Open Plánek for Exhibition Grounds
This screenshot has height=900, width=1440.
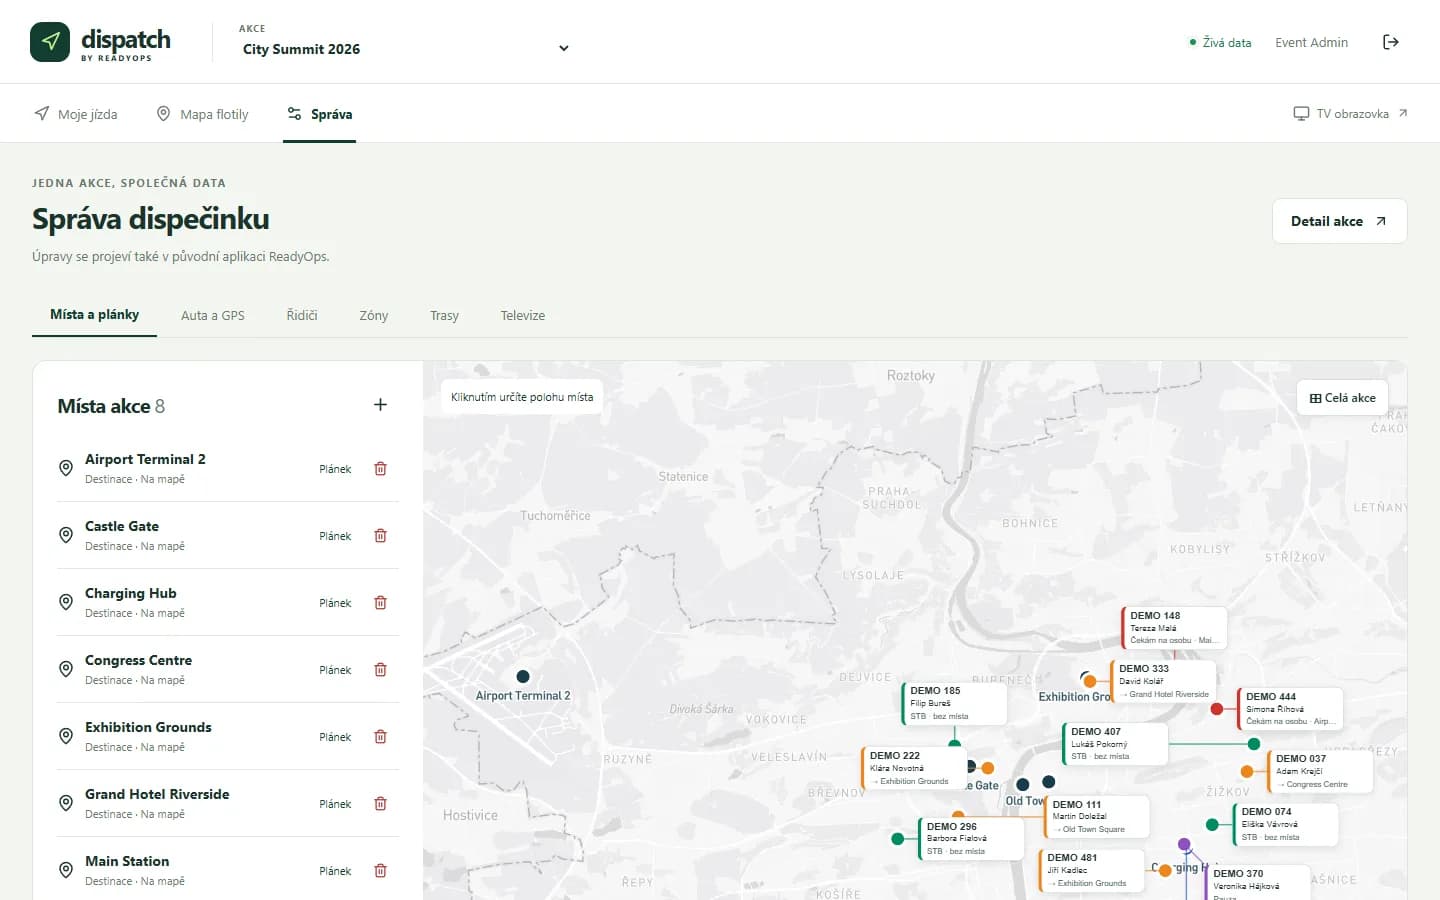(x=335, y=737)
